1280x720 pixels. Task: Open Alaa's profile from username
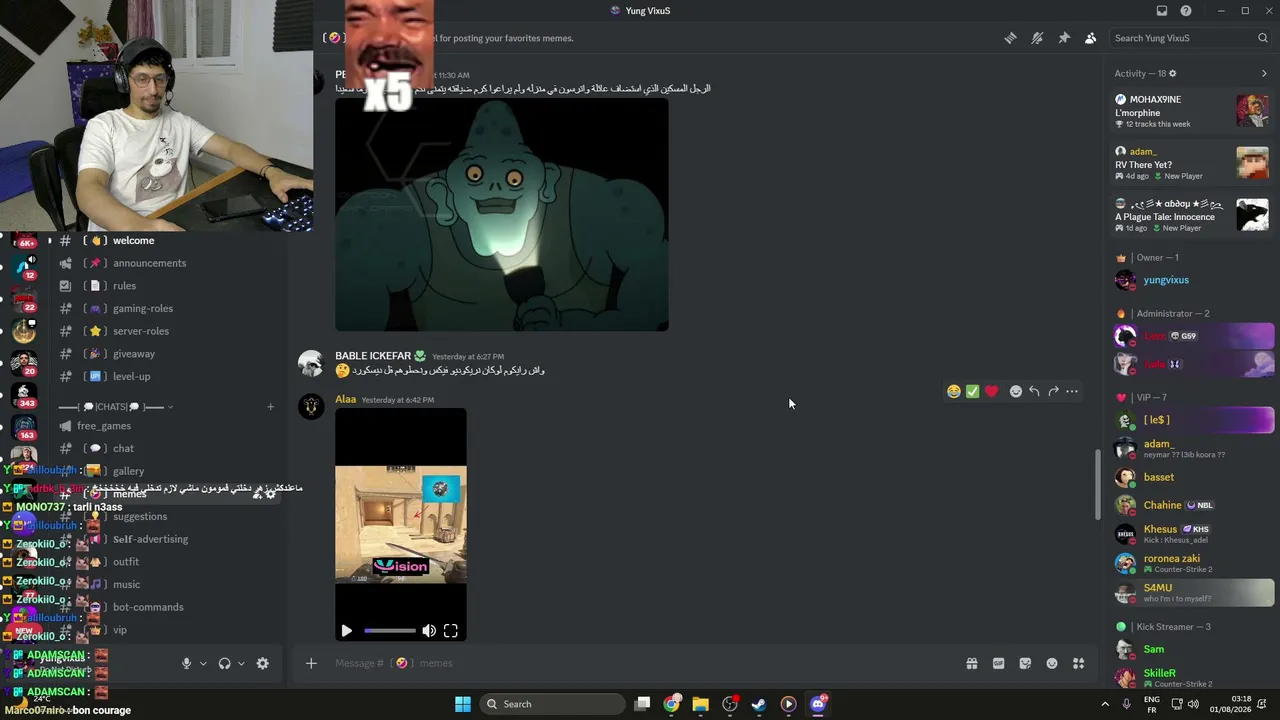[x=345, y=399]
